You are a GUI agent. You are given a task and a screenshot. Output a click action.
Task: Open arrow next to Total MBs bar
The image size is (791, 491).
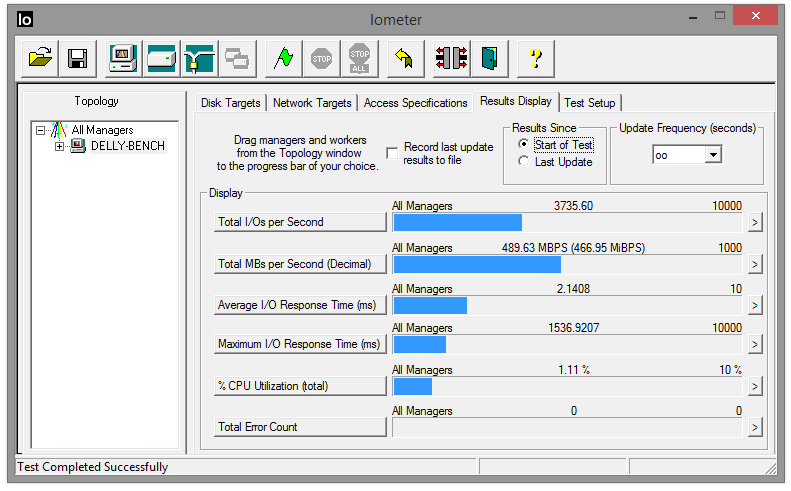point(755,264)
